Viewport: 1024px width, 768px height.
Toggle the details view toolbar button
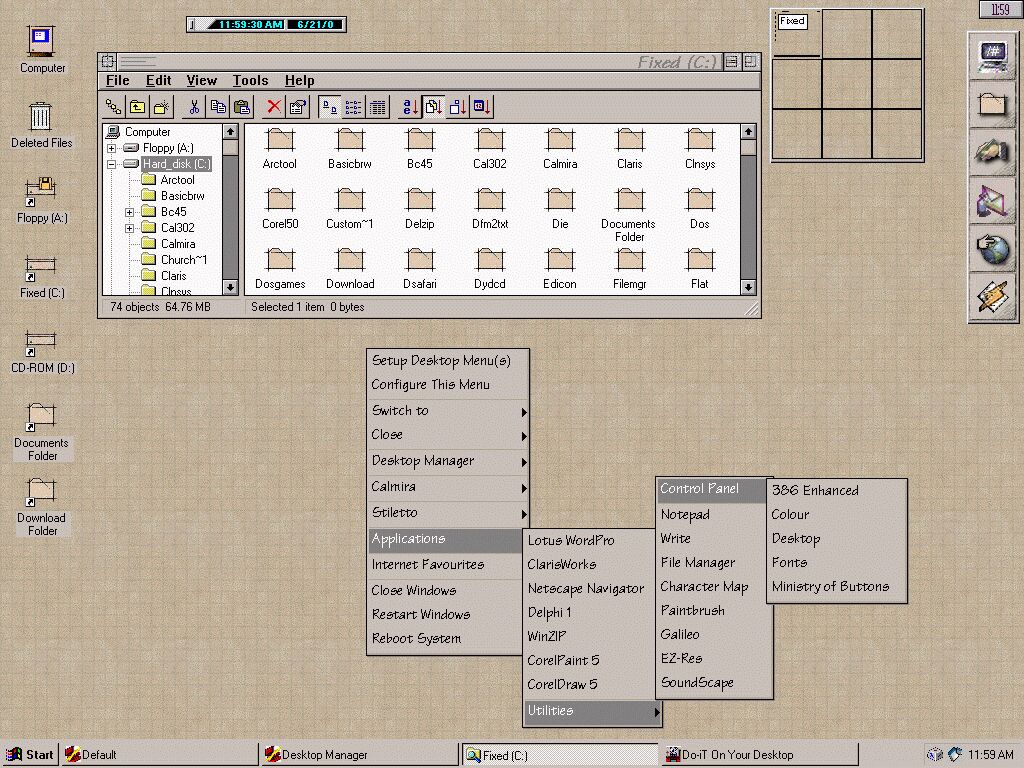pos(377,107)
